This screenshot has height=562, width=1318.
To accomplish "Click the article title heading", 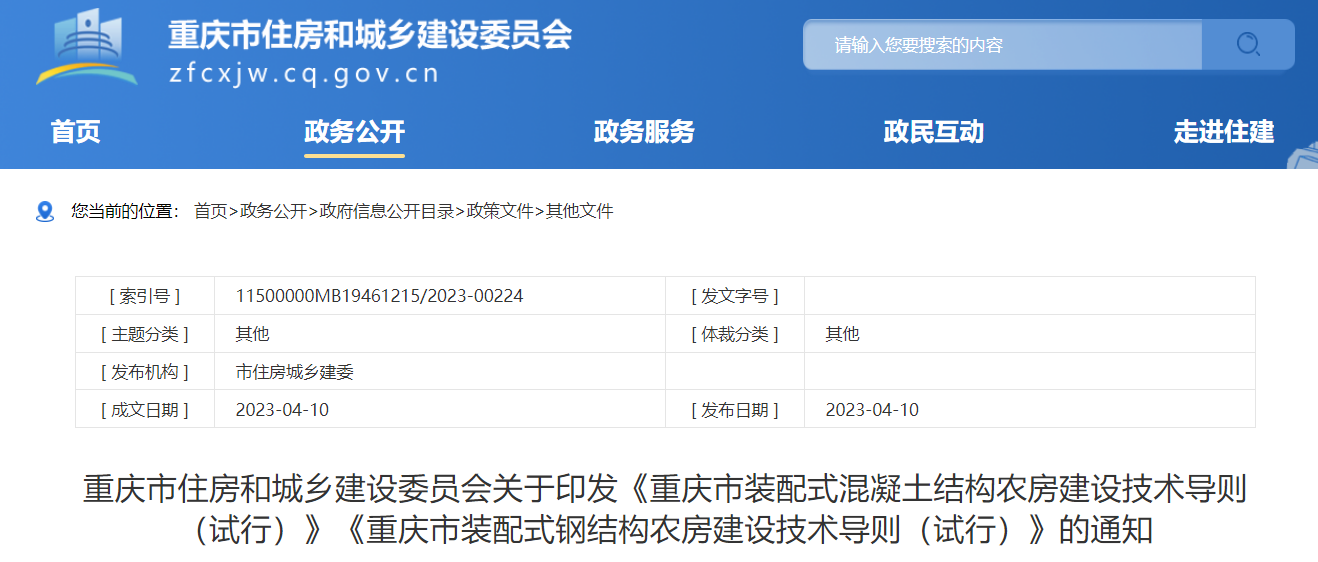I will 665,509.
